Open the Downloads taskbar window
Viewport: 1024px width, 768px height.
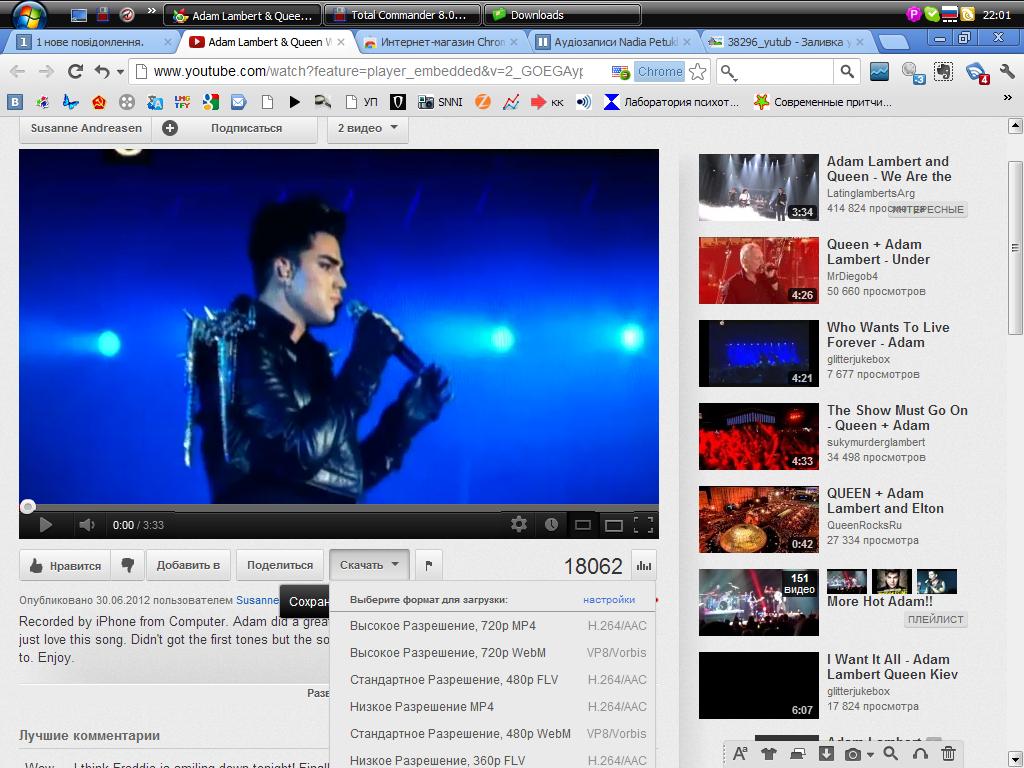point(562,14)
